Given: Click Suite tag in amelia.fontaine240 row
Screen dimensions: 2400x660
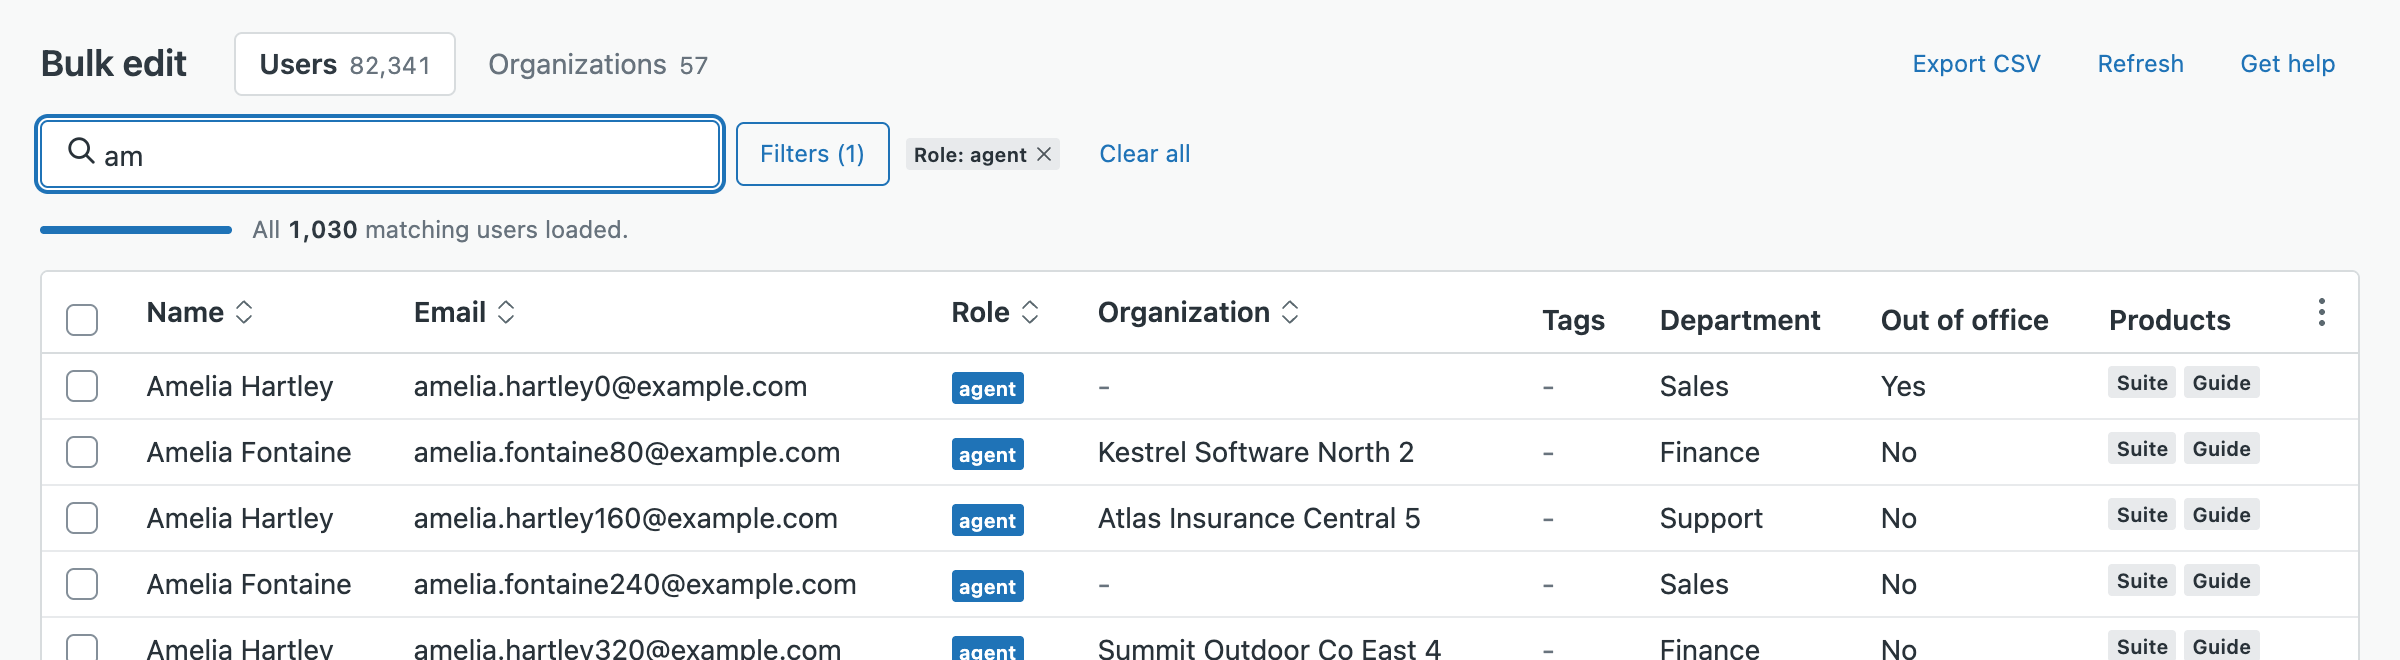Looking at the screenshot, I should click(2142, 581).
